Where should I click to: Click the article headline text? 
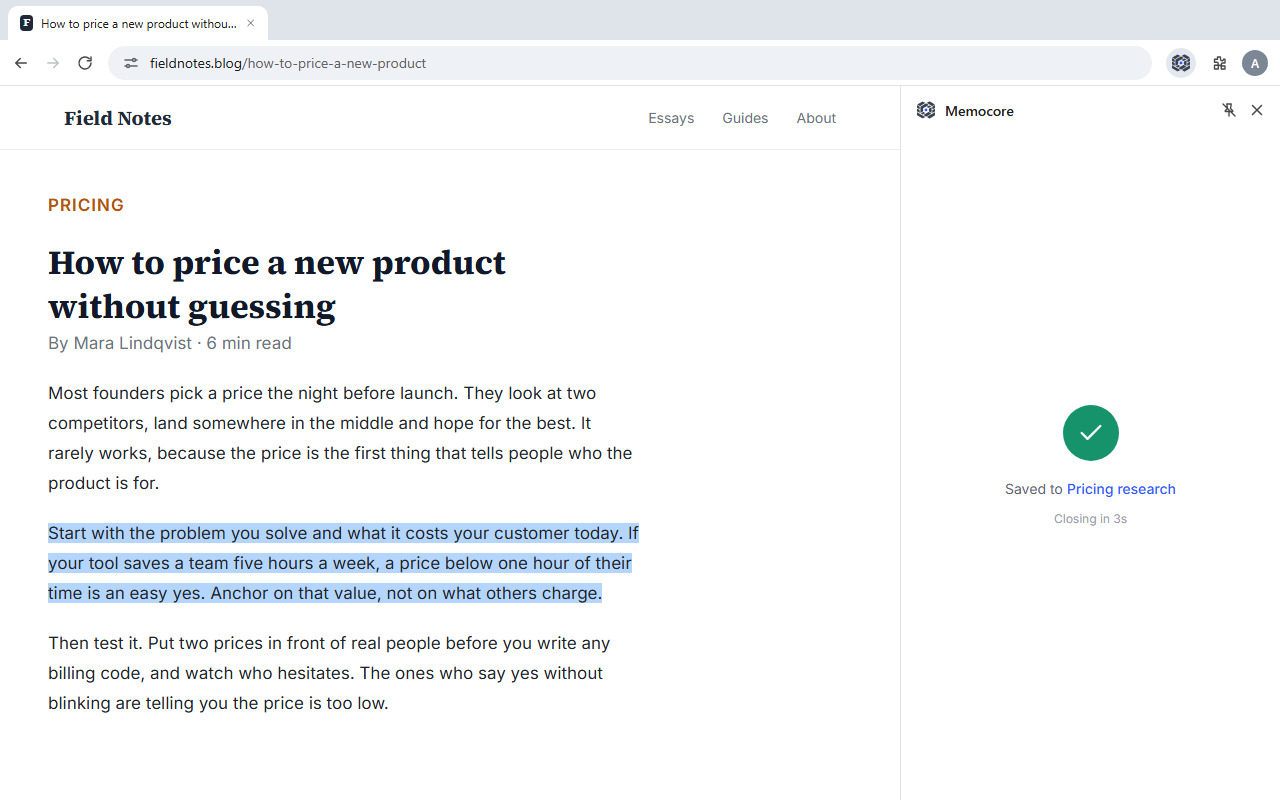click(x=277, y=284)
